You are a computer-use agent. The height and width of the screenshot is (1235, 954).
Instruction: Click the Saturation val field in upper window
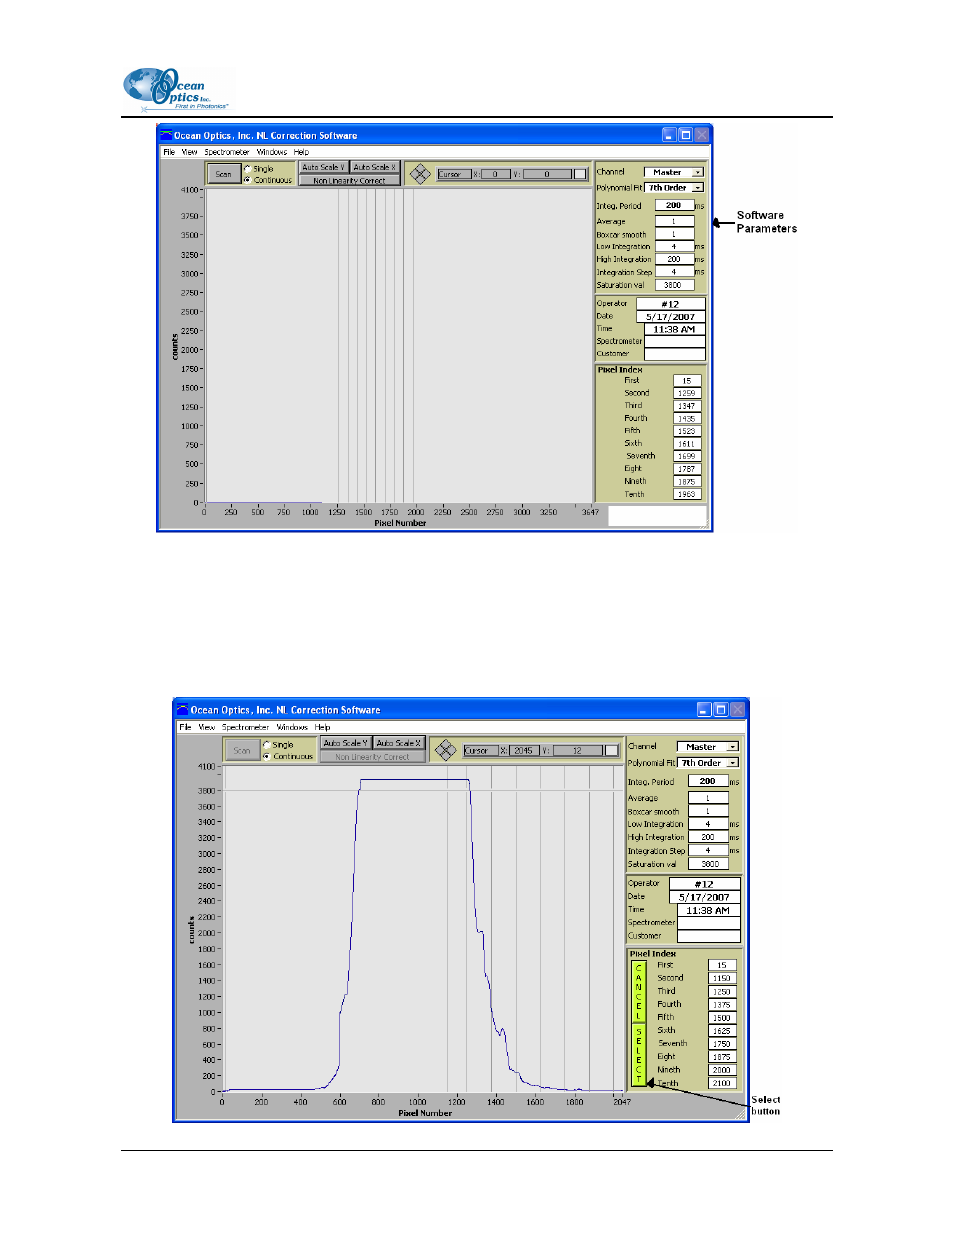pos(674,285)
